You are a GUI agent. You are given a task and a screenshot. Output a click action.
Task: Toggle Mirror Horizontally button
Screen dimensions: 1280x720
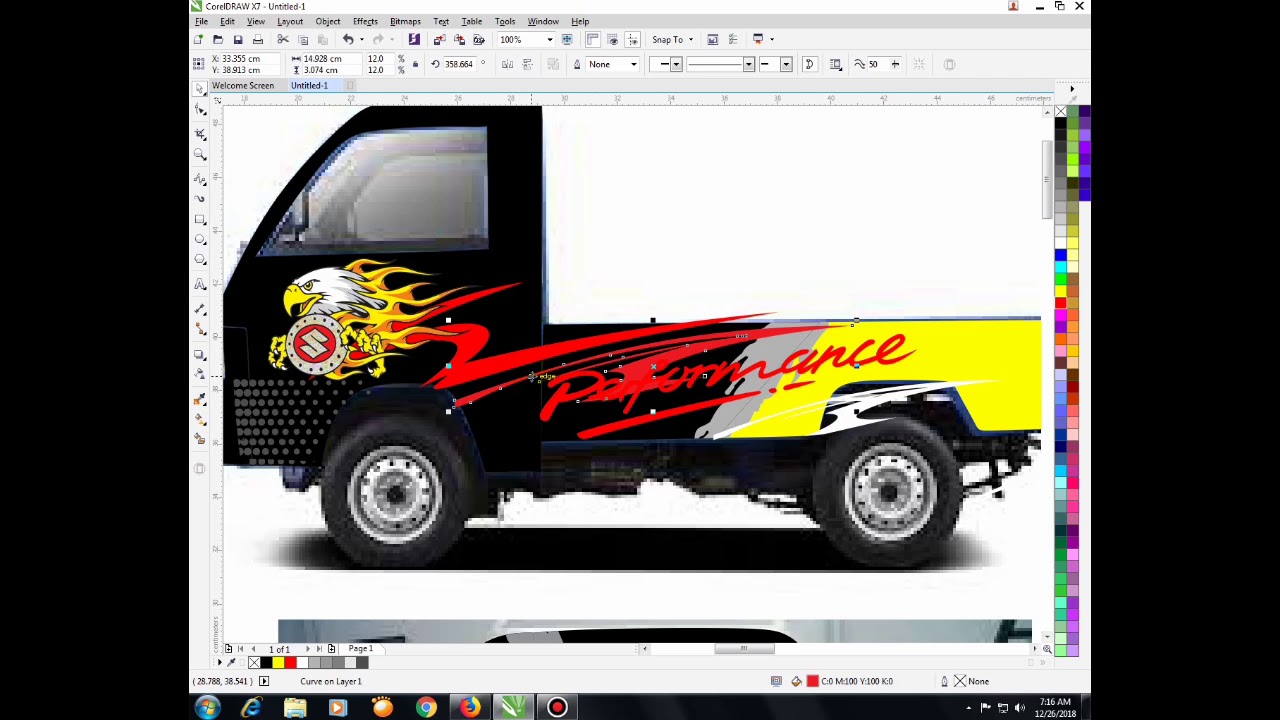pyautogui.click(x=507, y=64)
